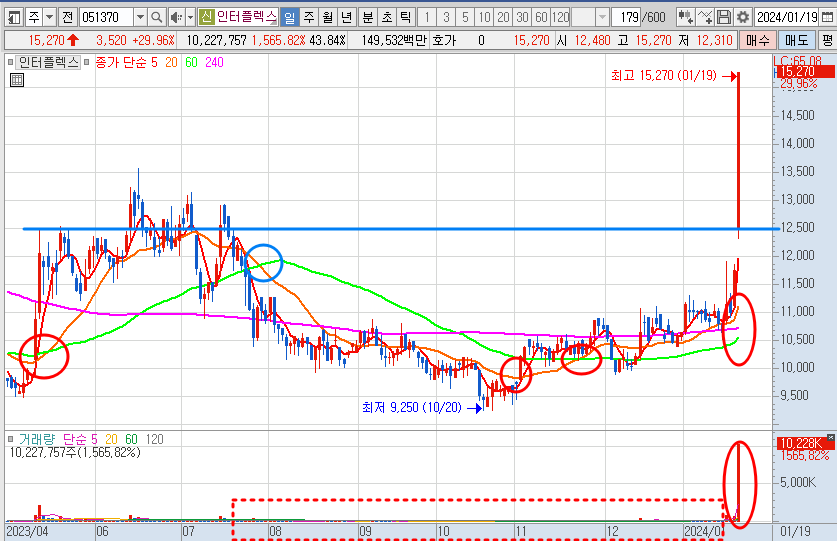Select the 일 daily chart period

(x=289, y=18)
